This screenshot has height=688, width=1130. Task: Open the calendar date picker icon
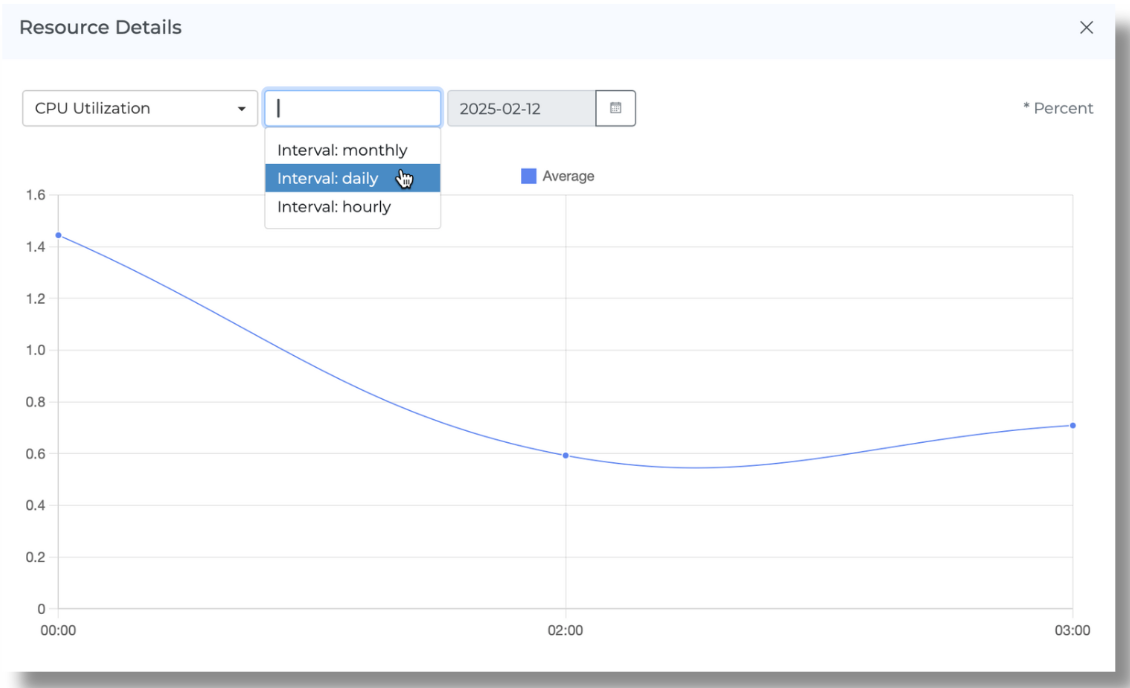[x=615, y=108]
